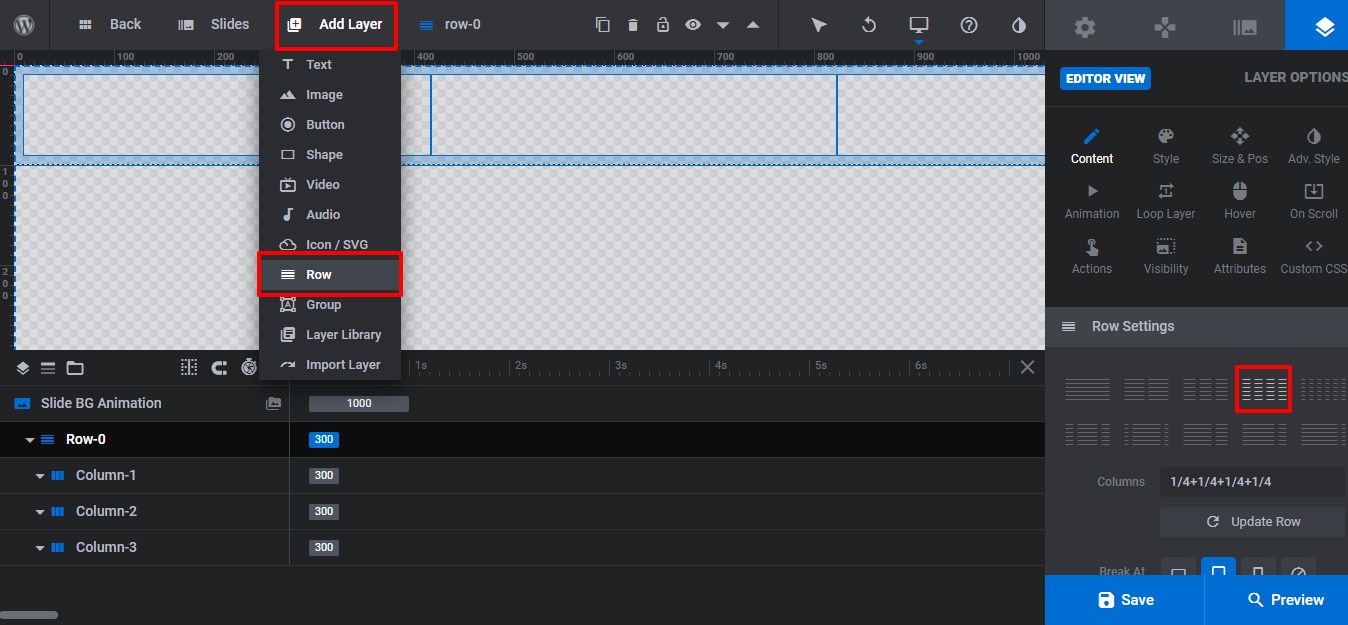Click the undo history icon
1348x625 pixels.
(869, 25)
